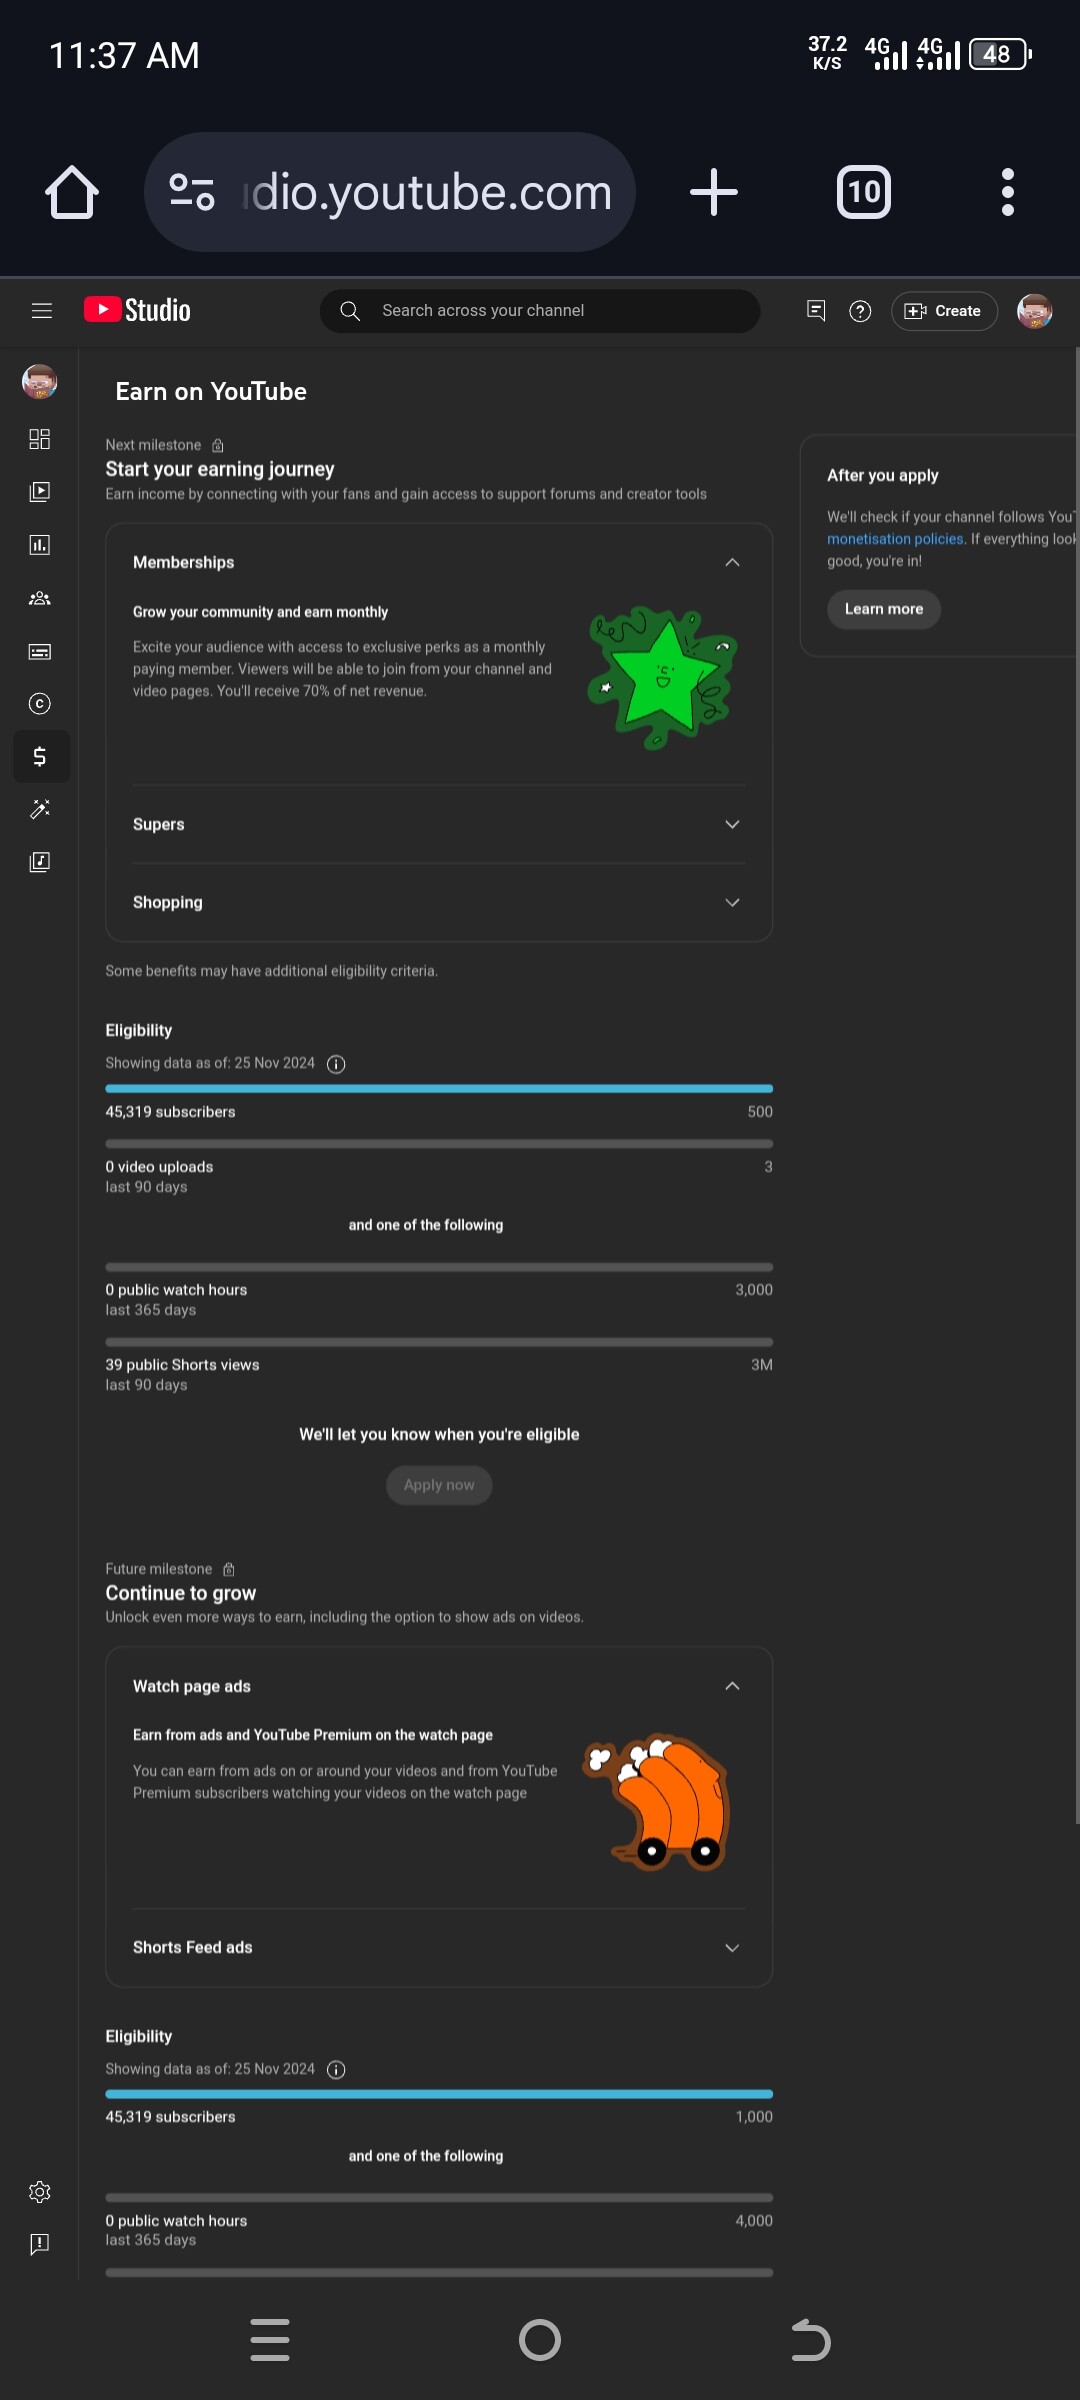Open the tab switcher showing 10 tabs

(864, 192)
